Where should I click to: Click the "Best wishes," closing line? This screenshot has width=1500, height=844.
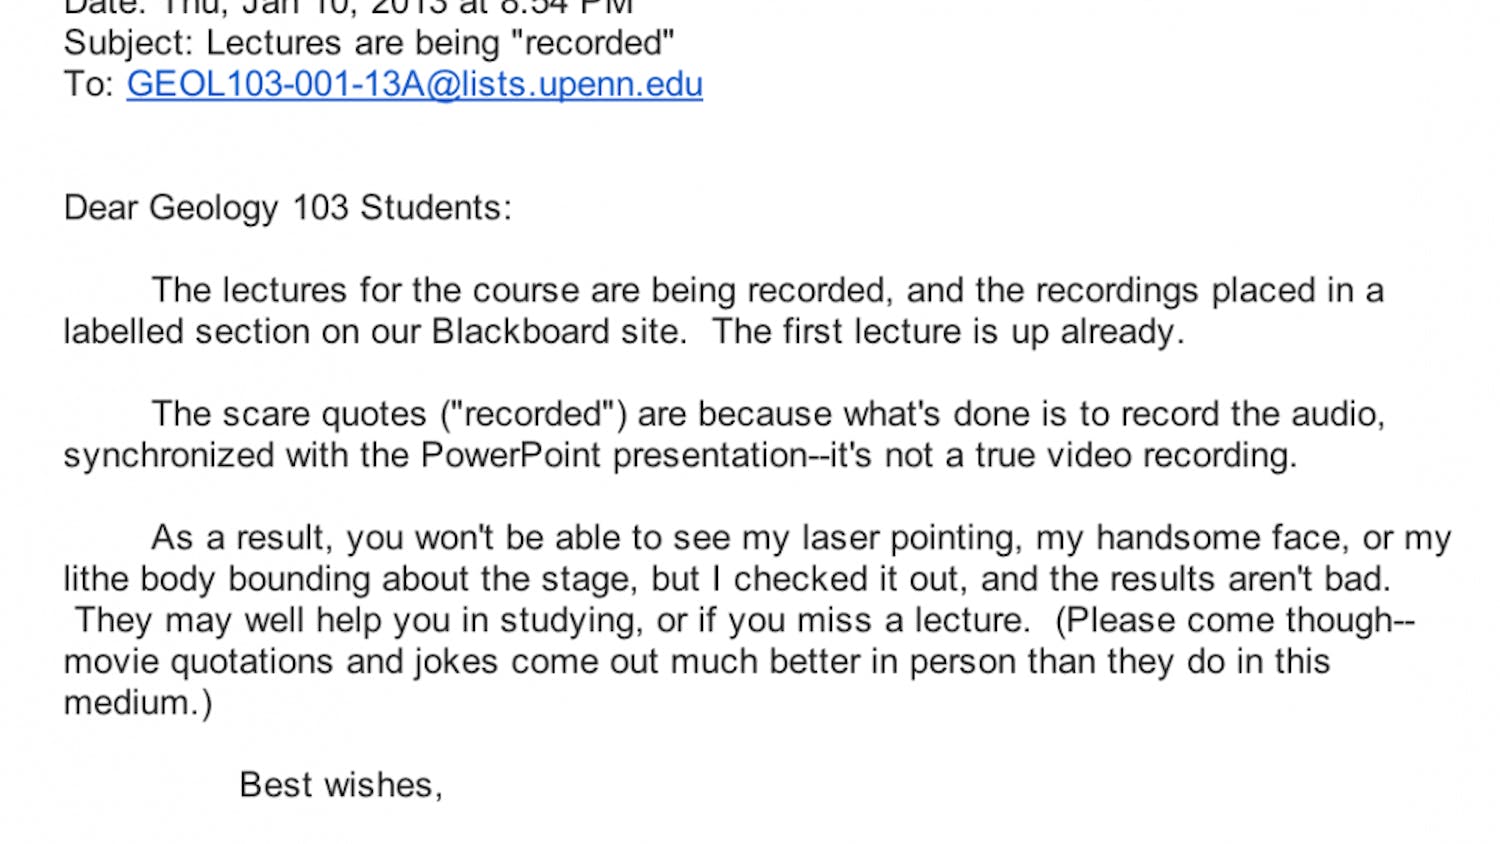[341, 785]
